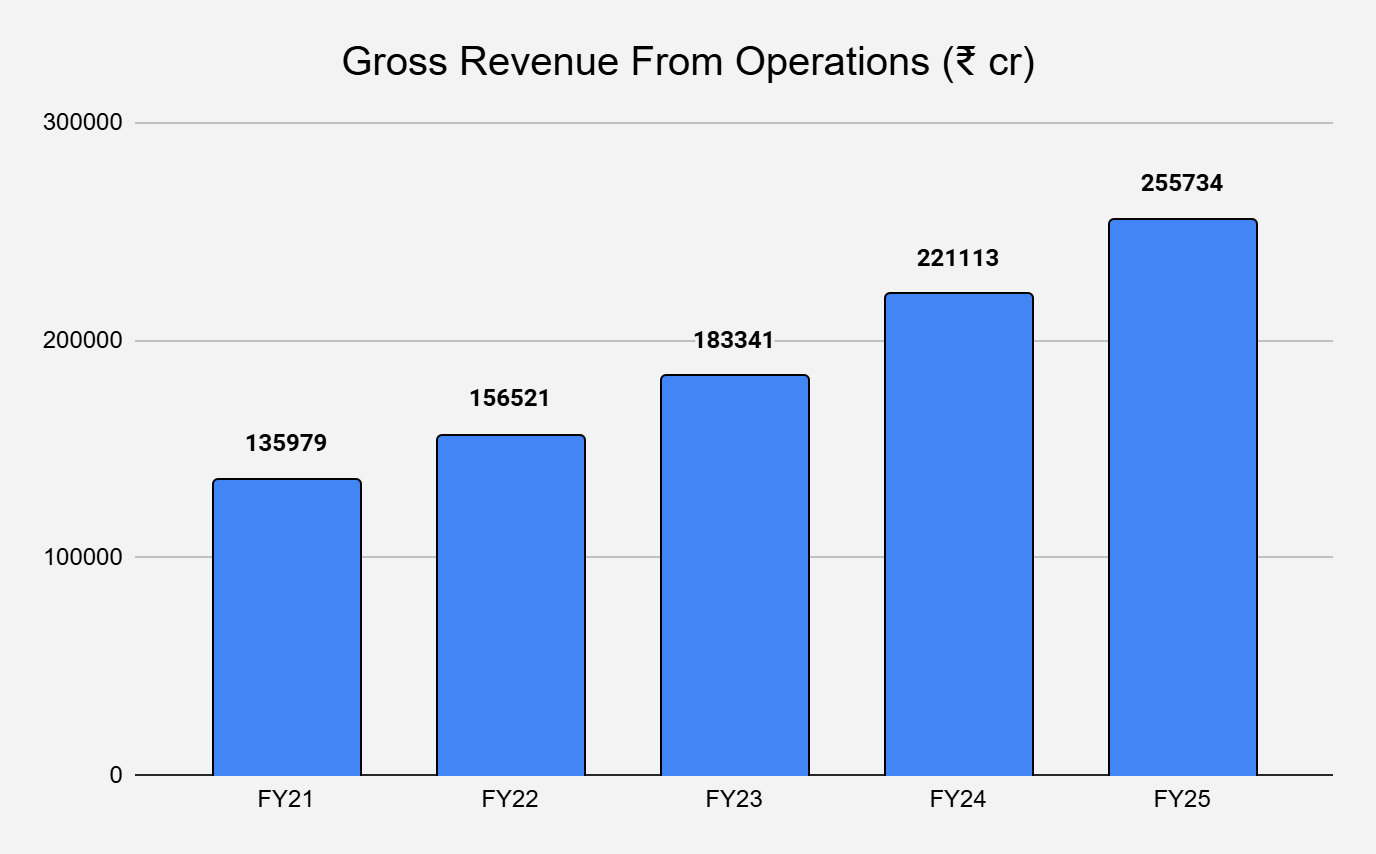Select the 200000 y-axis label
The height and width of the screenshot is (854, 1376).
click(82, 341)
